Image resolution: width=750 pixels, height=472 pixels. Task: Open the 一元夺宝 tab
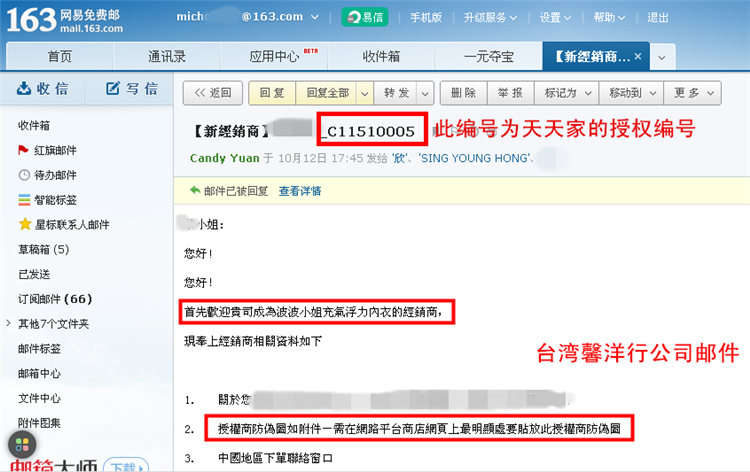(x=488, y=56)
